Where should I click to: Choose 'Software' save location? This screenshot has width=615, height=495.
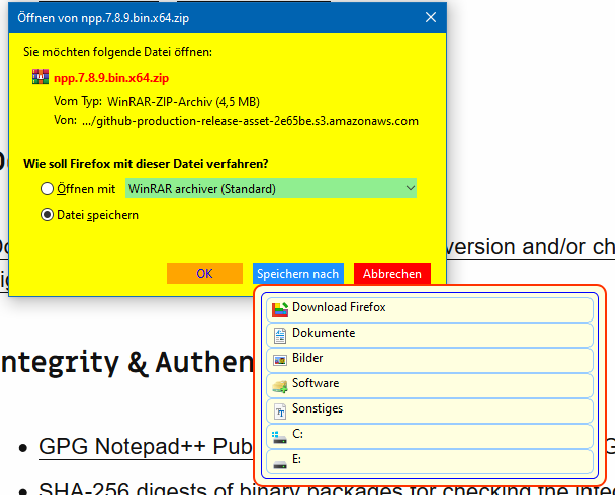pyautogui.click(x=430, y=386)
